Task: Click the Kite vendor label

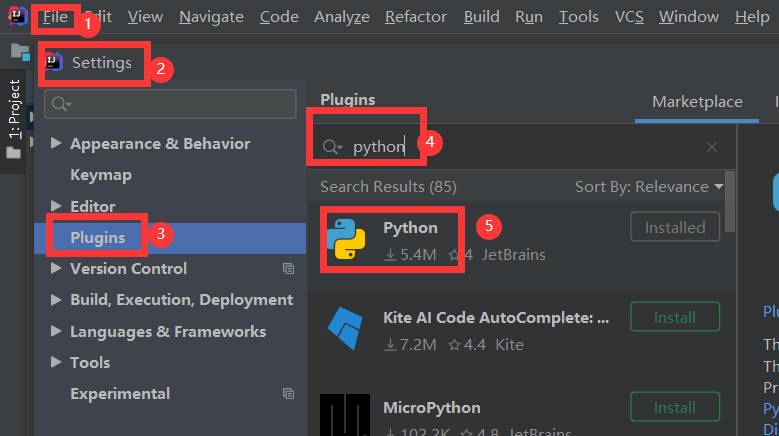Action: click(509, 345)
